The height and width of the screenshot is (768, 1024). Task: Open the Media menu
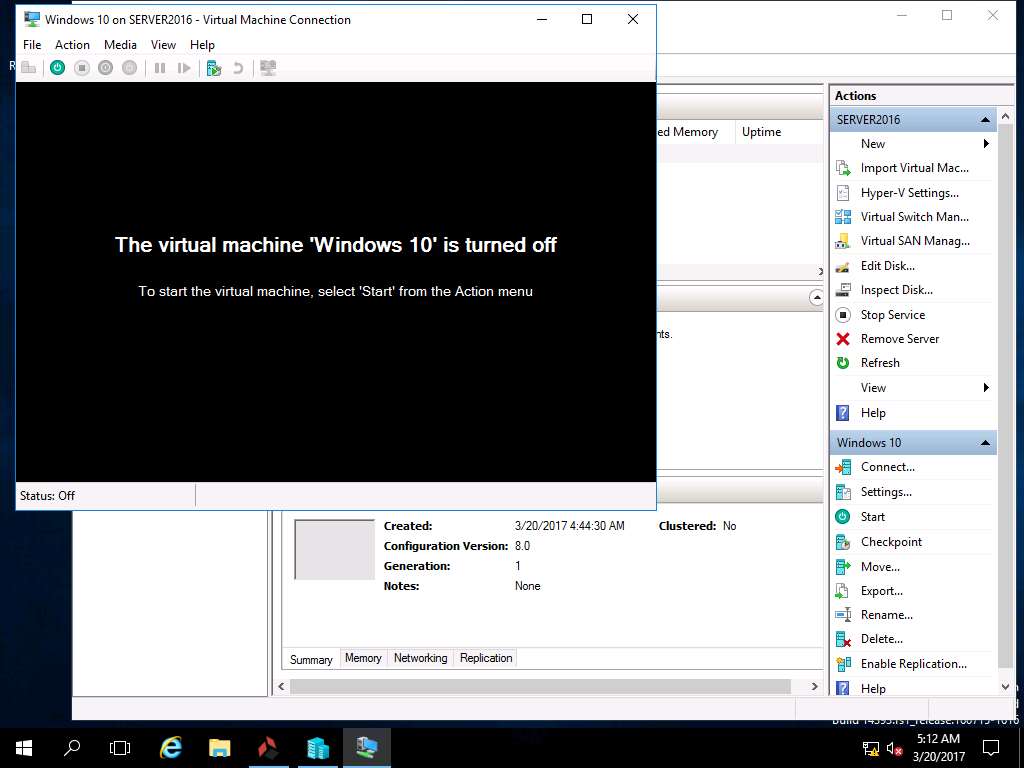tap(120, 44)
